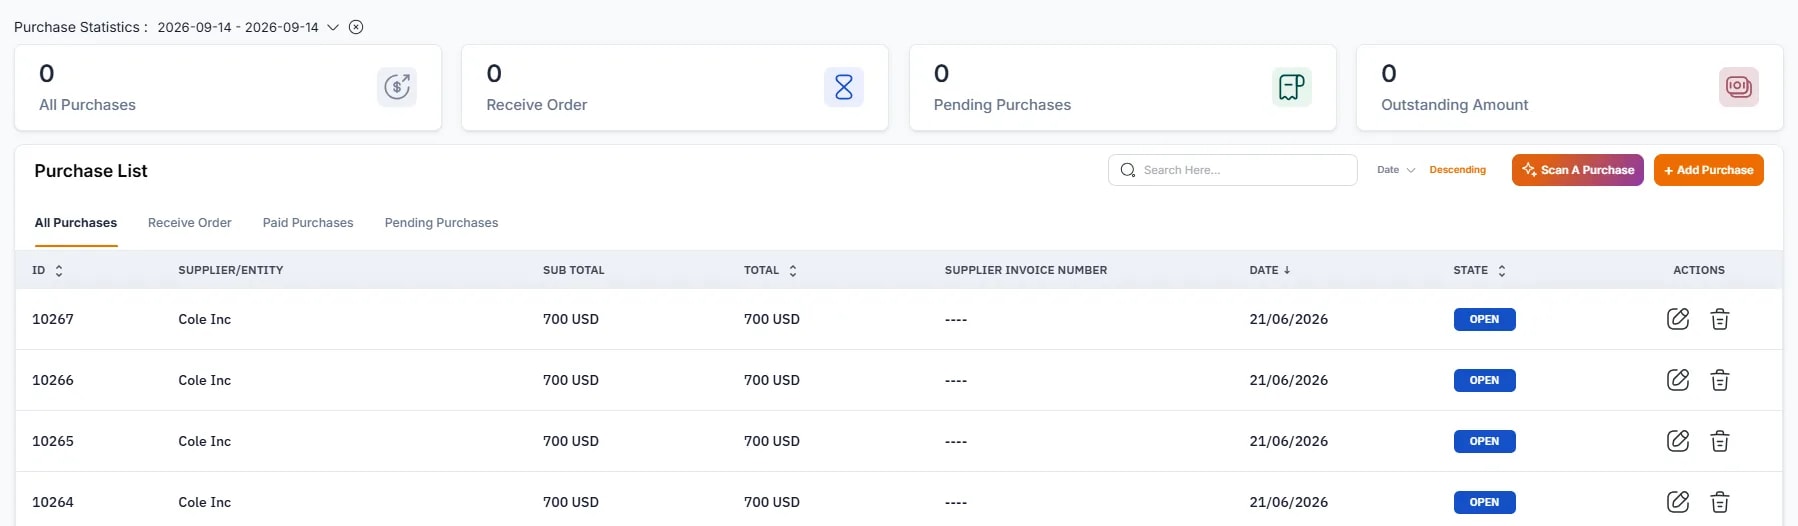Image resolution: width=1798 pixels, height=526 pixels.
Task: Click the SUPPLIER INVOICE NUMBER column header
Action: [1026, 270]
